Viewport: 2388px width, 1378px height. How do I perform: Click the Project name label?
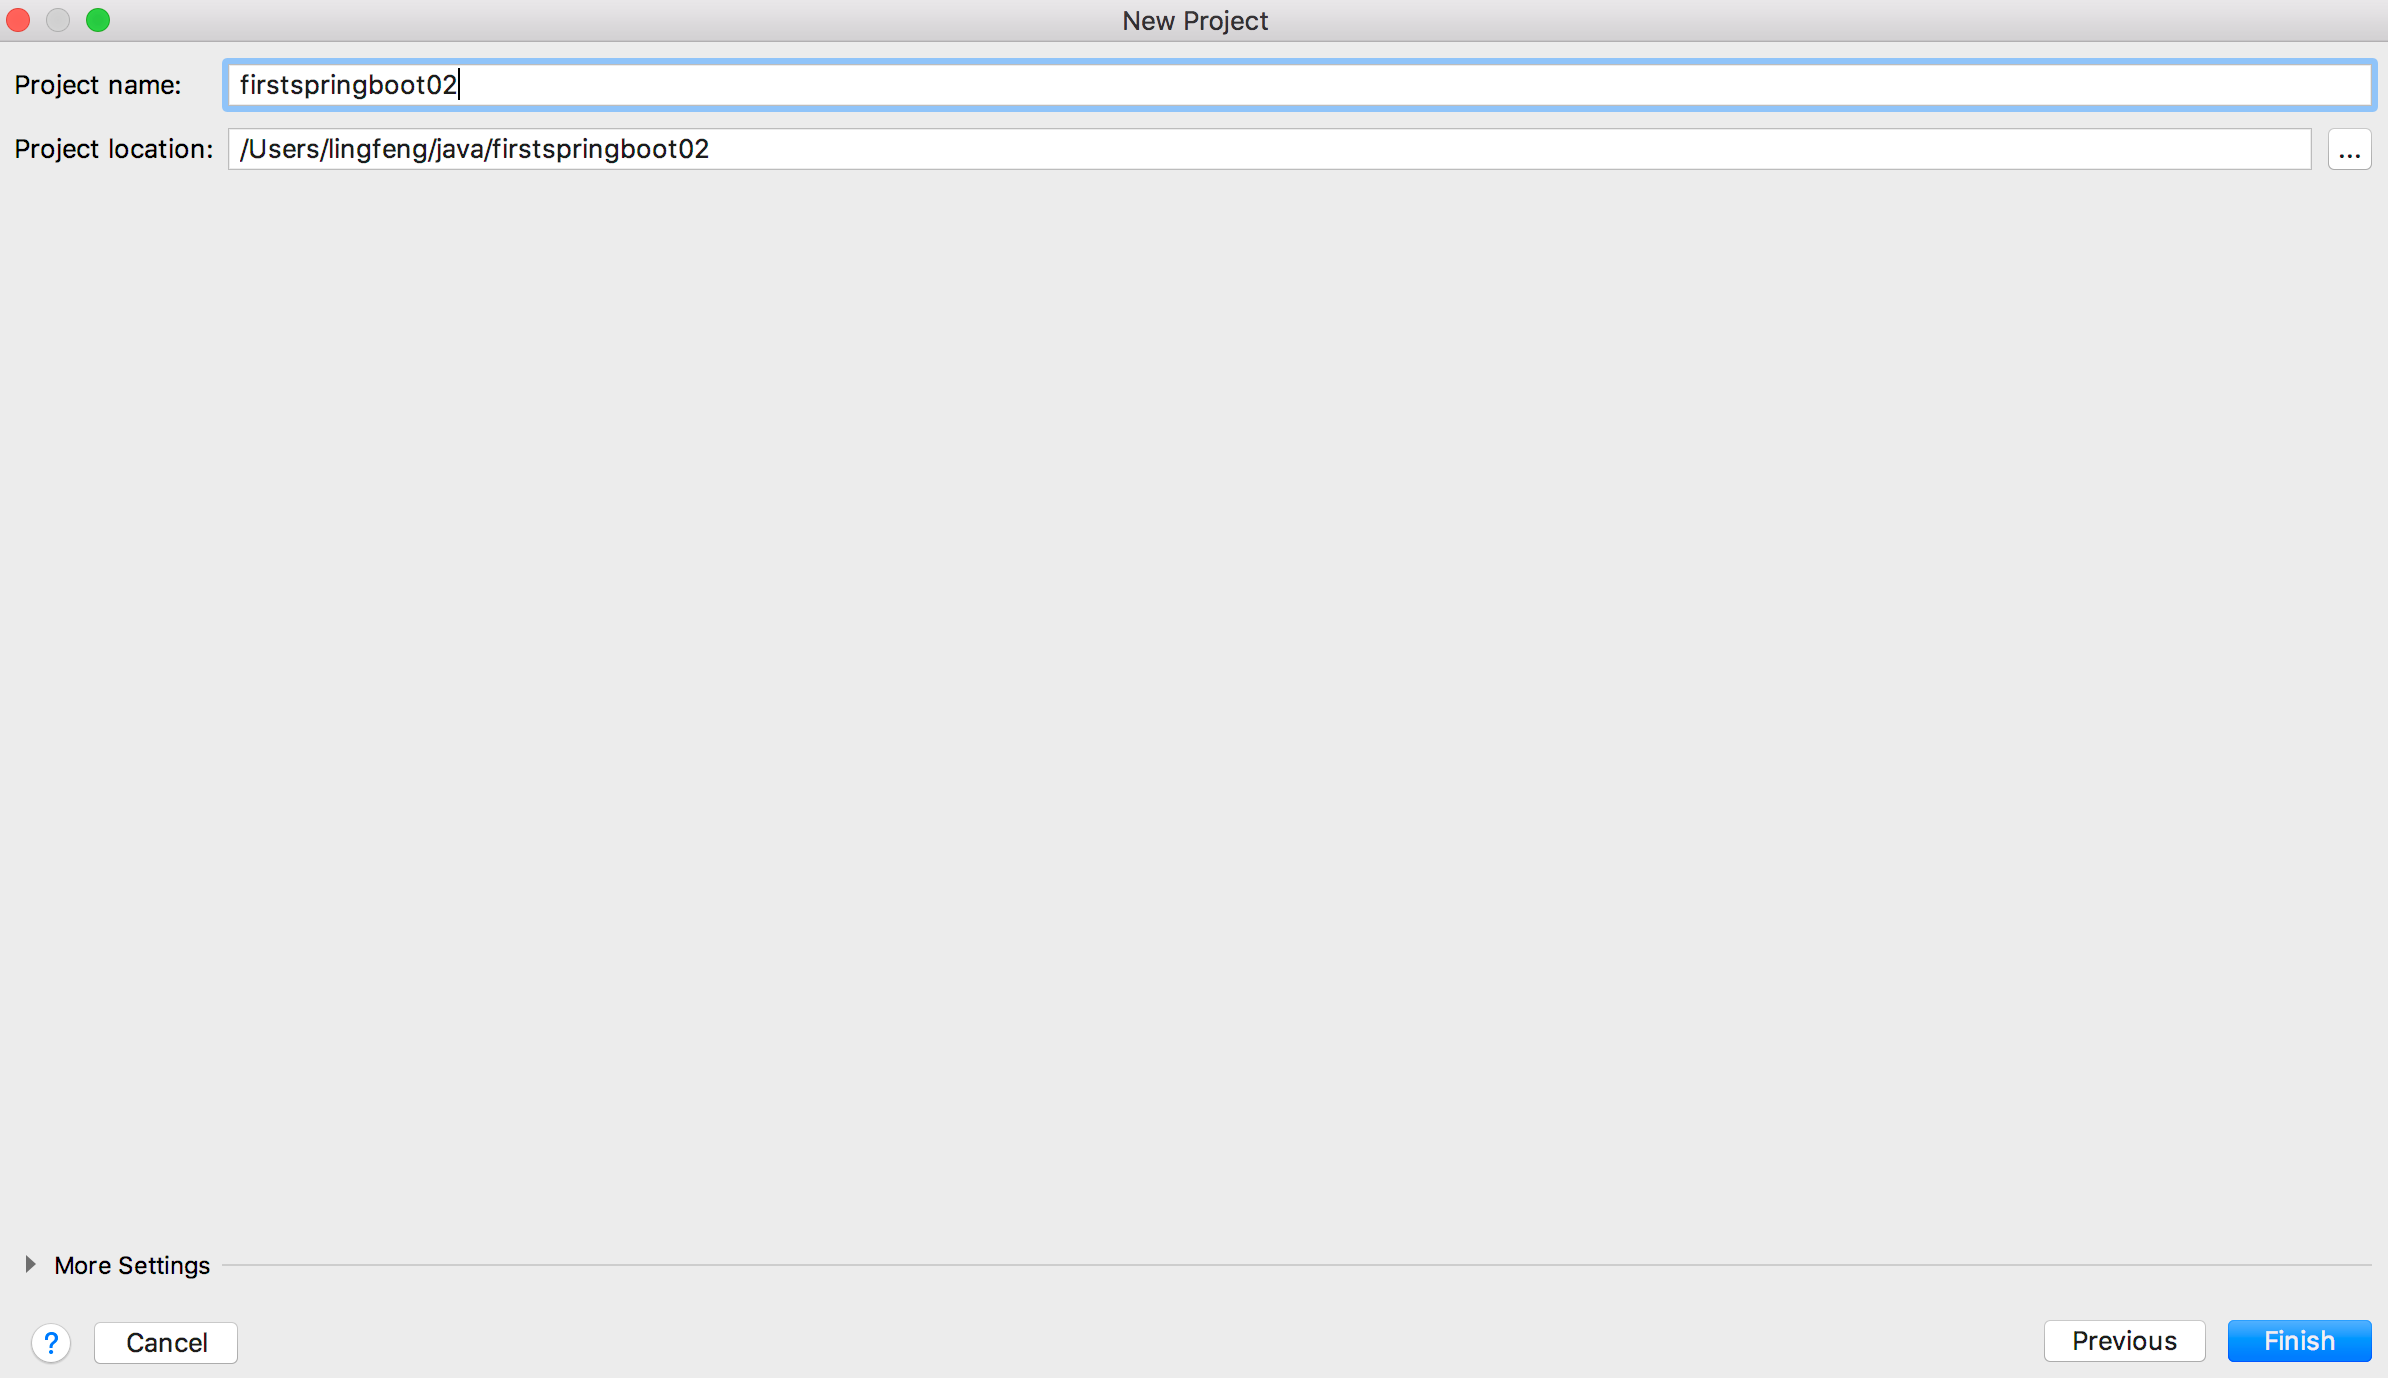[x=98, y=85]
